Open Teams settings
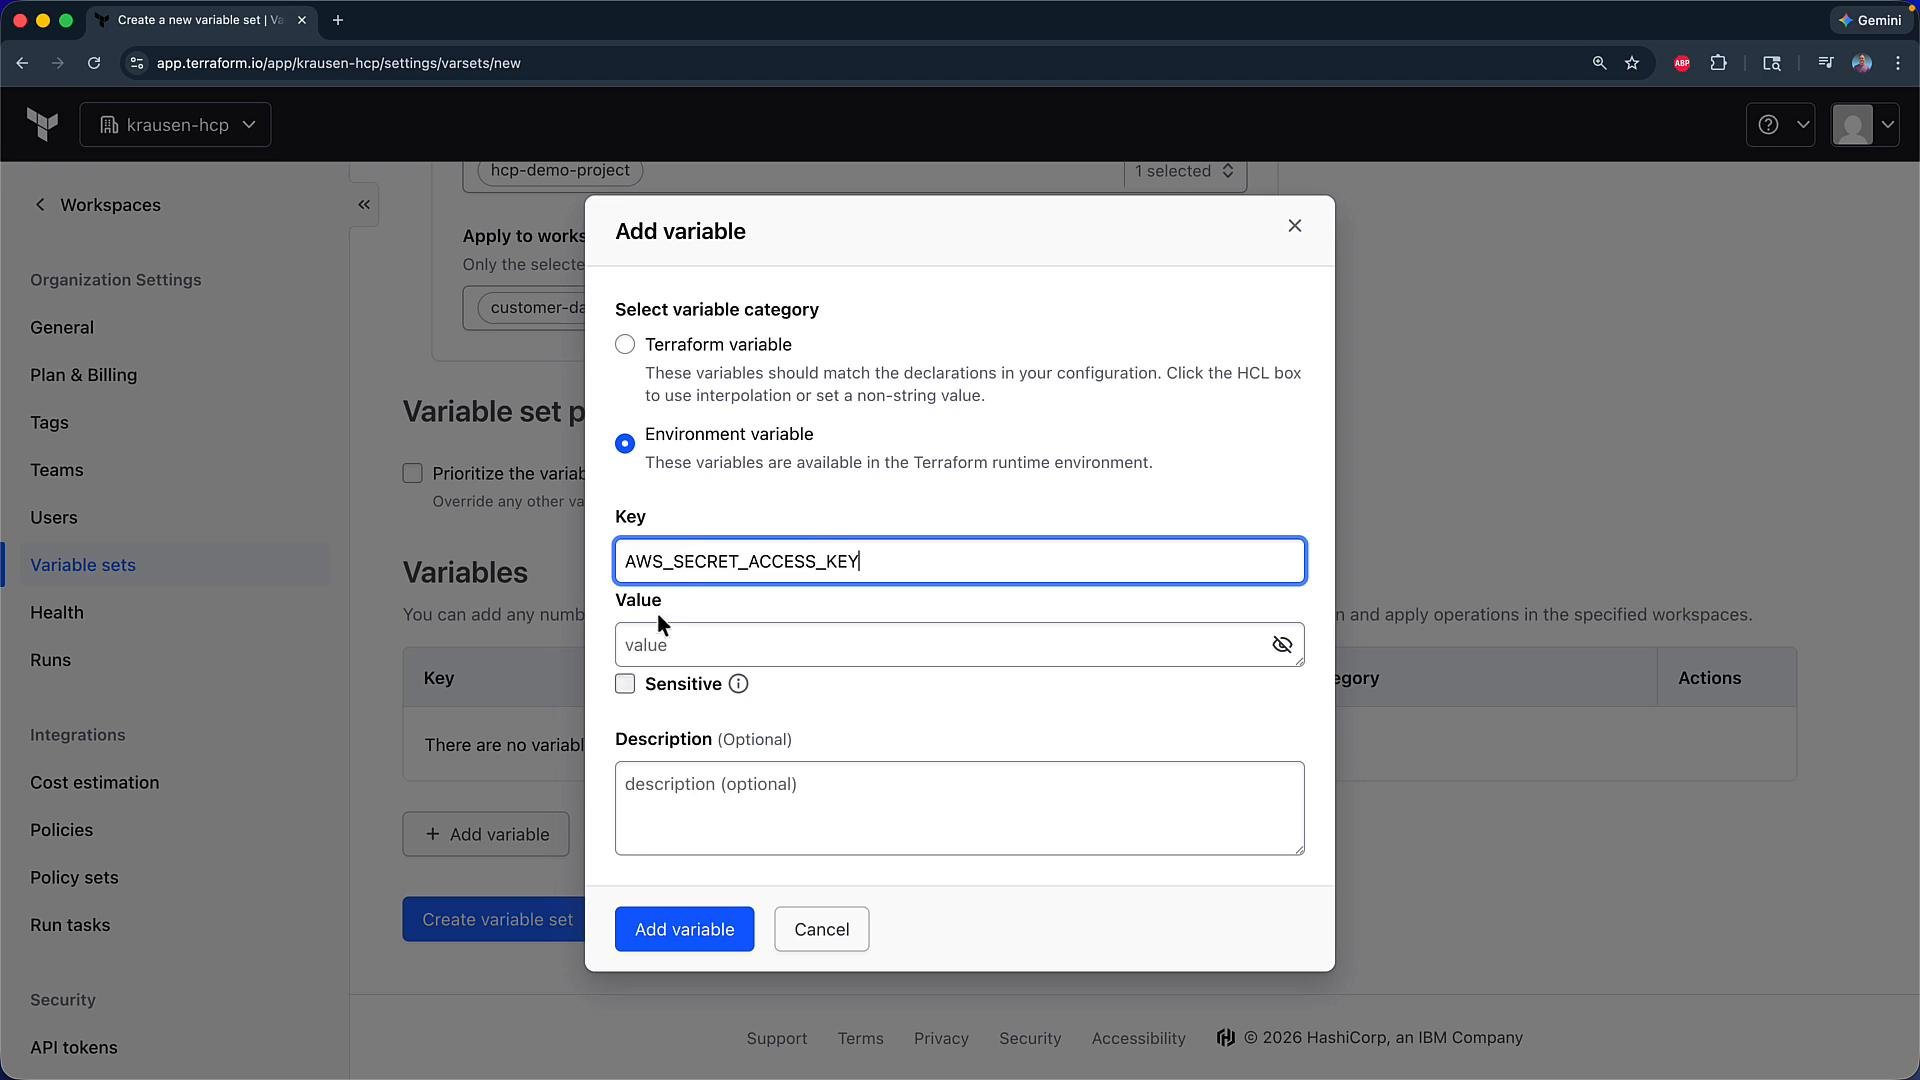Screen dimensions: 1920x1080 [57, 470]
